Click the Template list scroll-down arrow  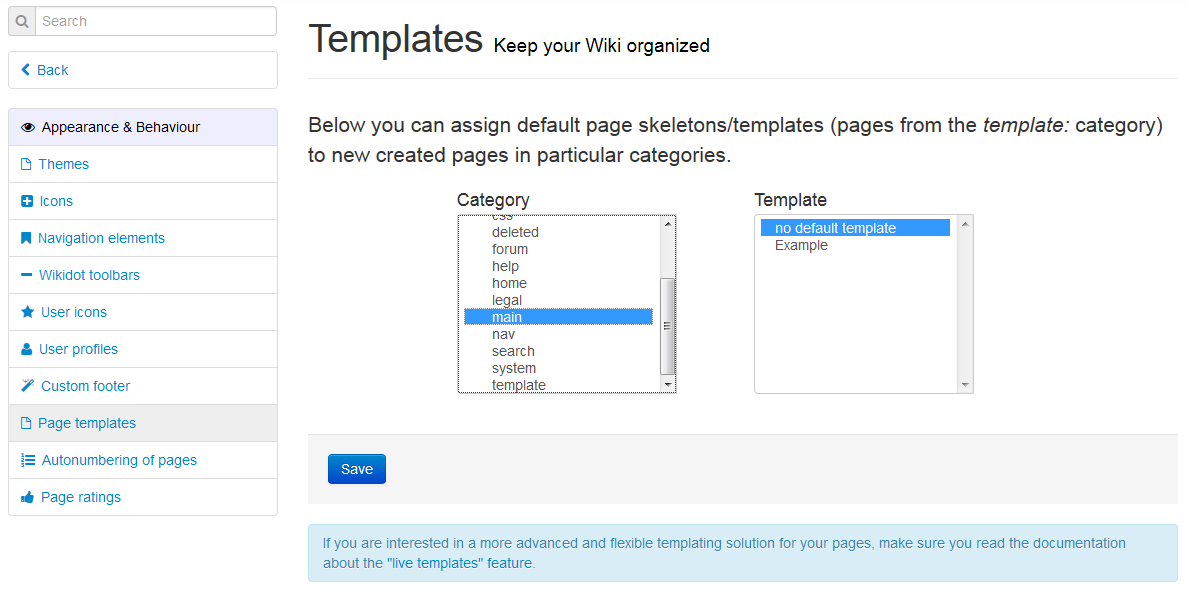click(x=965, y=384)
